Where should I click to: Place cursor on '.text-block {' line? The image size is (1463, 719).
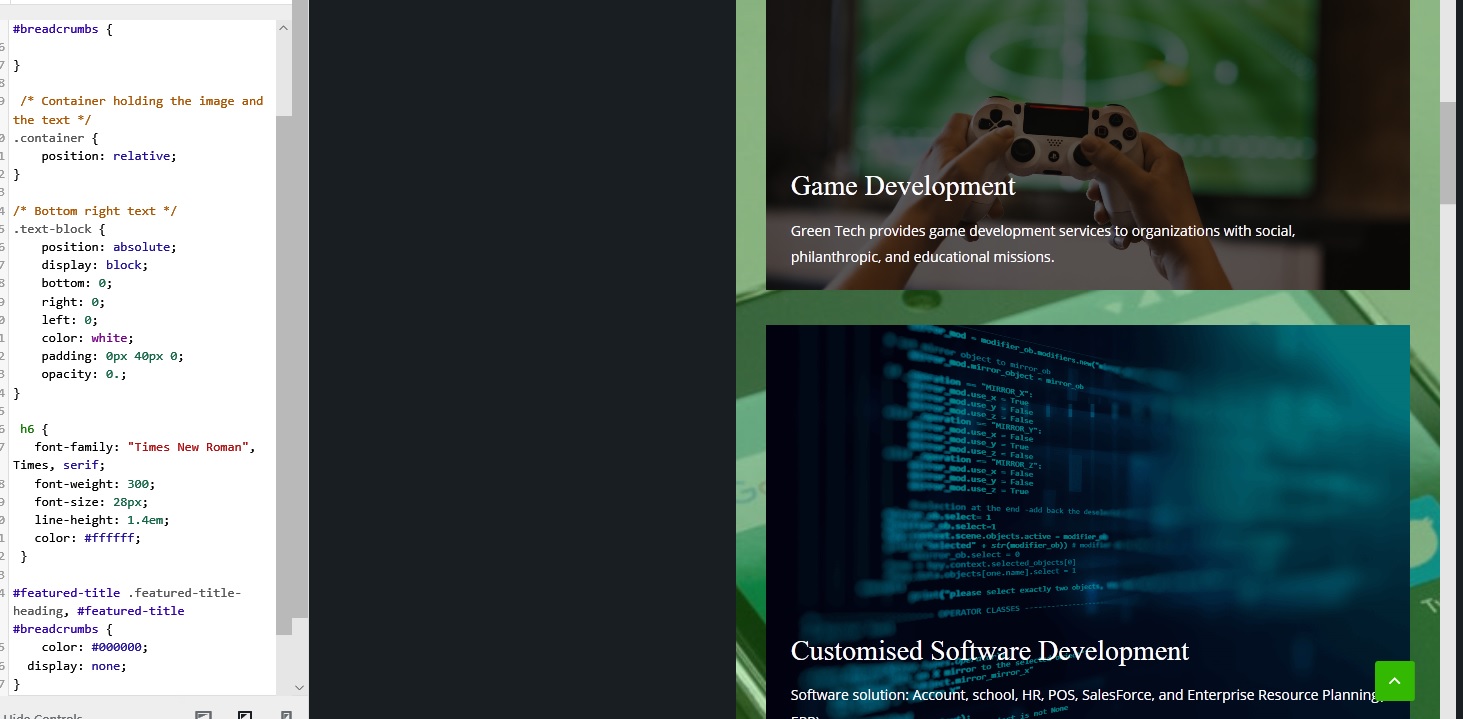click(59, 229)
